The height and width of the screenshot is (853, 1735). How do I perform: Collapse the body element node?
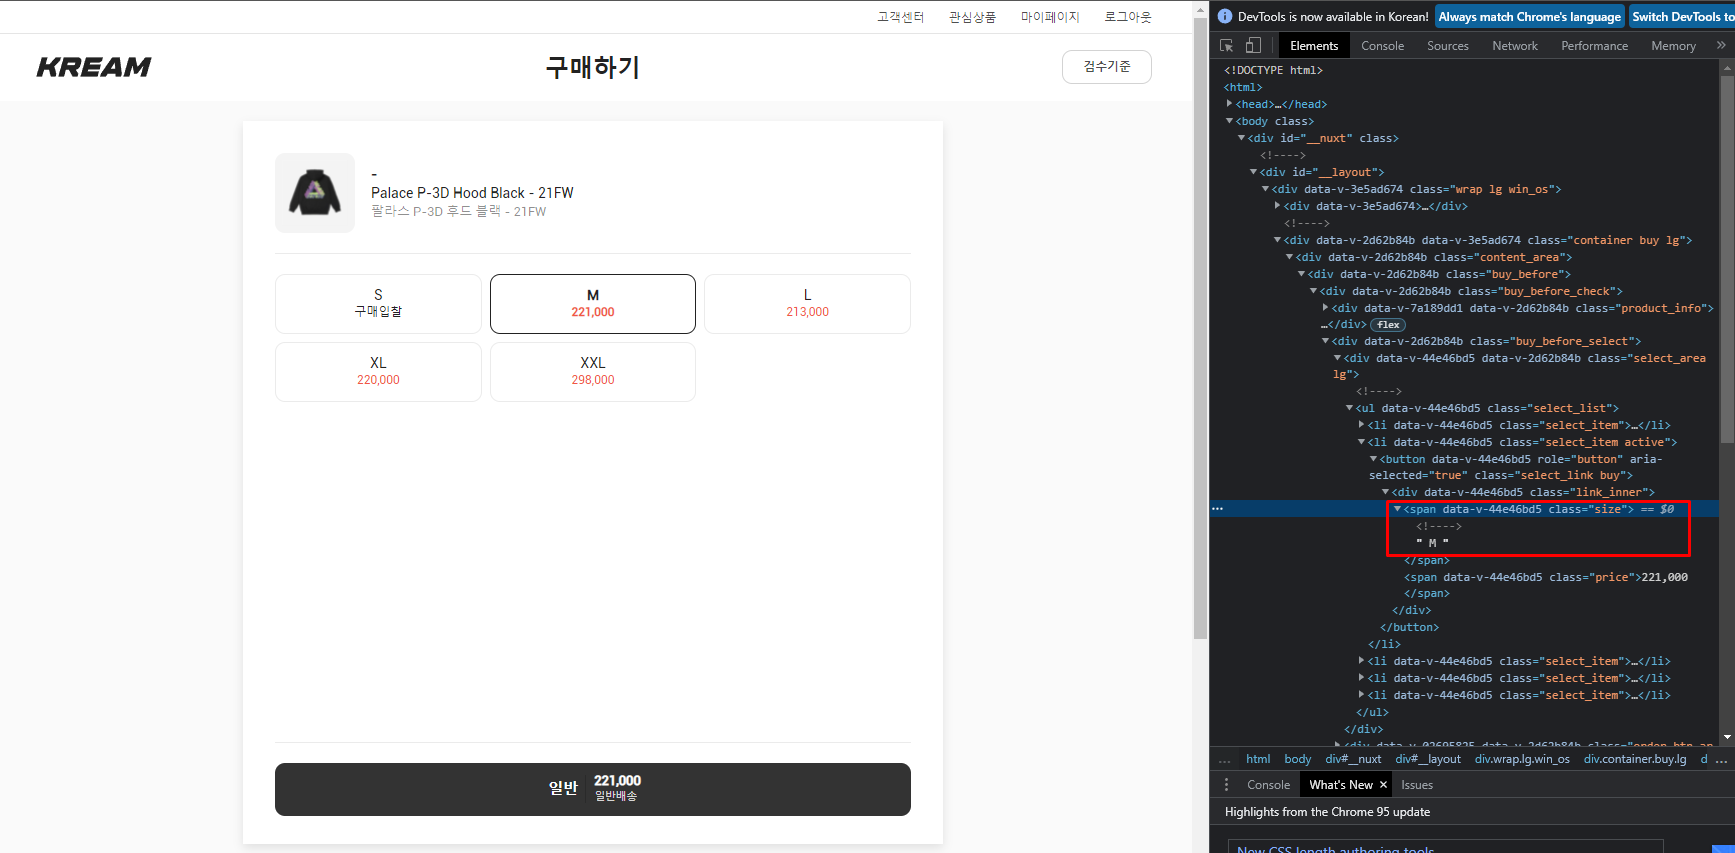(x=1230, y=121)
